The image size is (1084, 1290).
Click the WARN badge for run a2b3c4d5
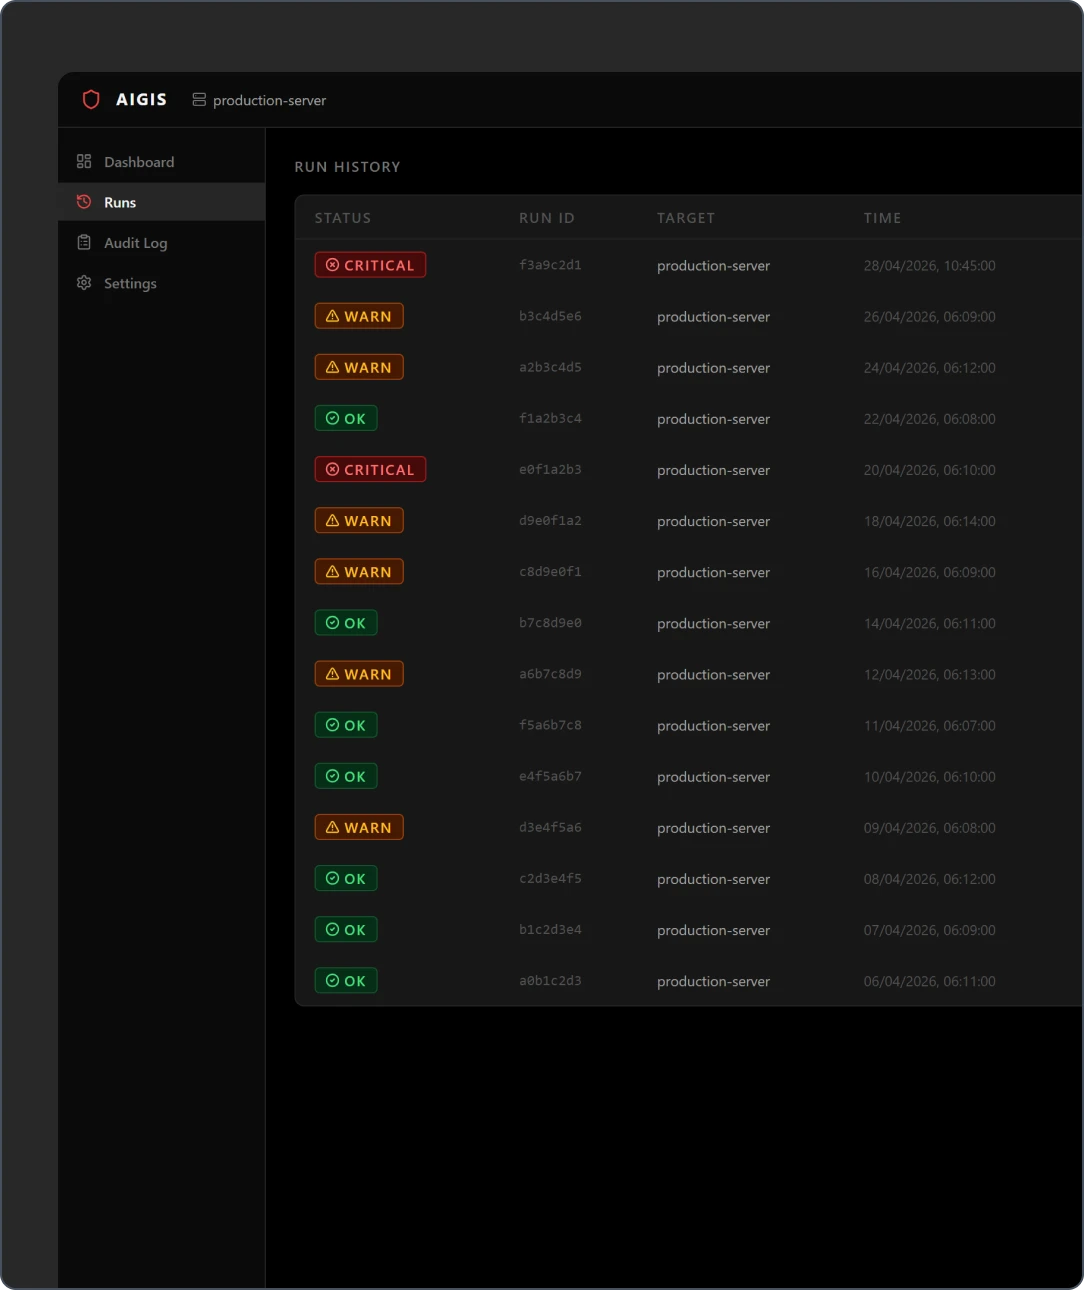click(359, 367)
